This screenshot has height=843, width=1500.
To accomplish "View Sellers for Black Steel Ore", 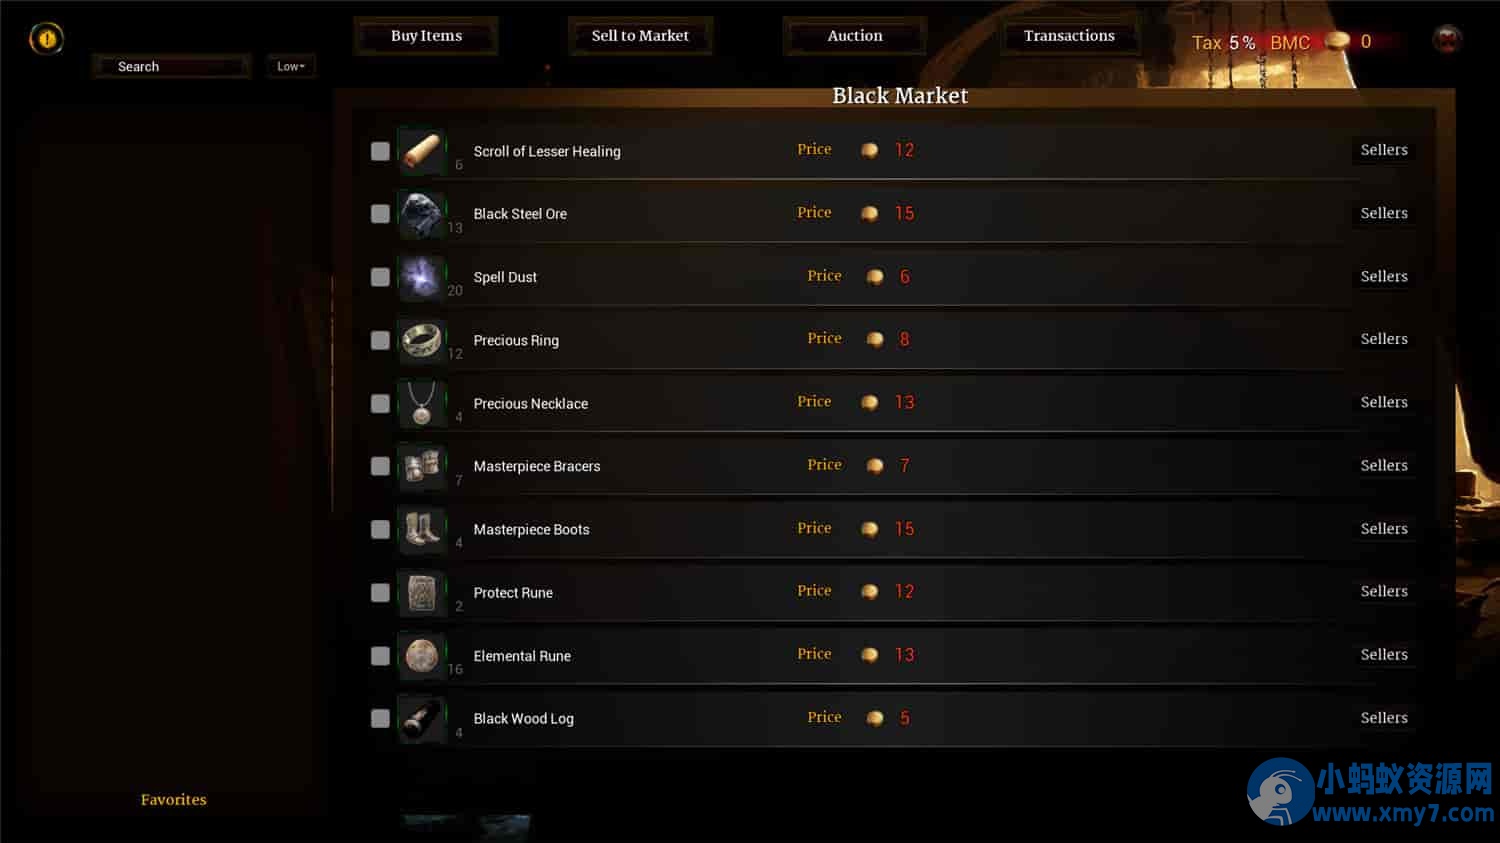I will (1384, 213).
